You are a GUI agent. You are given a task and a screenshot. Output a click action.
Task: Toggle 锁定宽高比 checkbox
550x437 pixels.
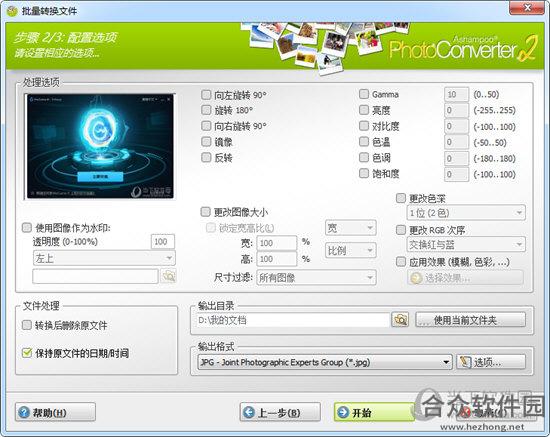pos(210,228)
